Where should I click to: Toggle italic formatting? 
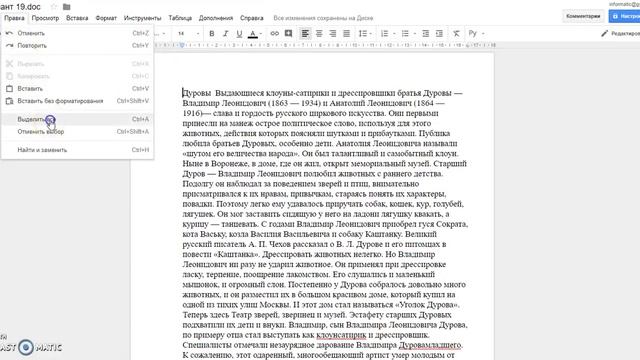click(225, 33)
